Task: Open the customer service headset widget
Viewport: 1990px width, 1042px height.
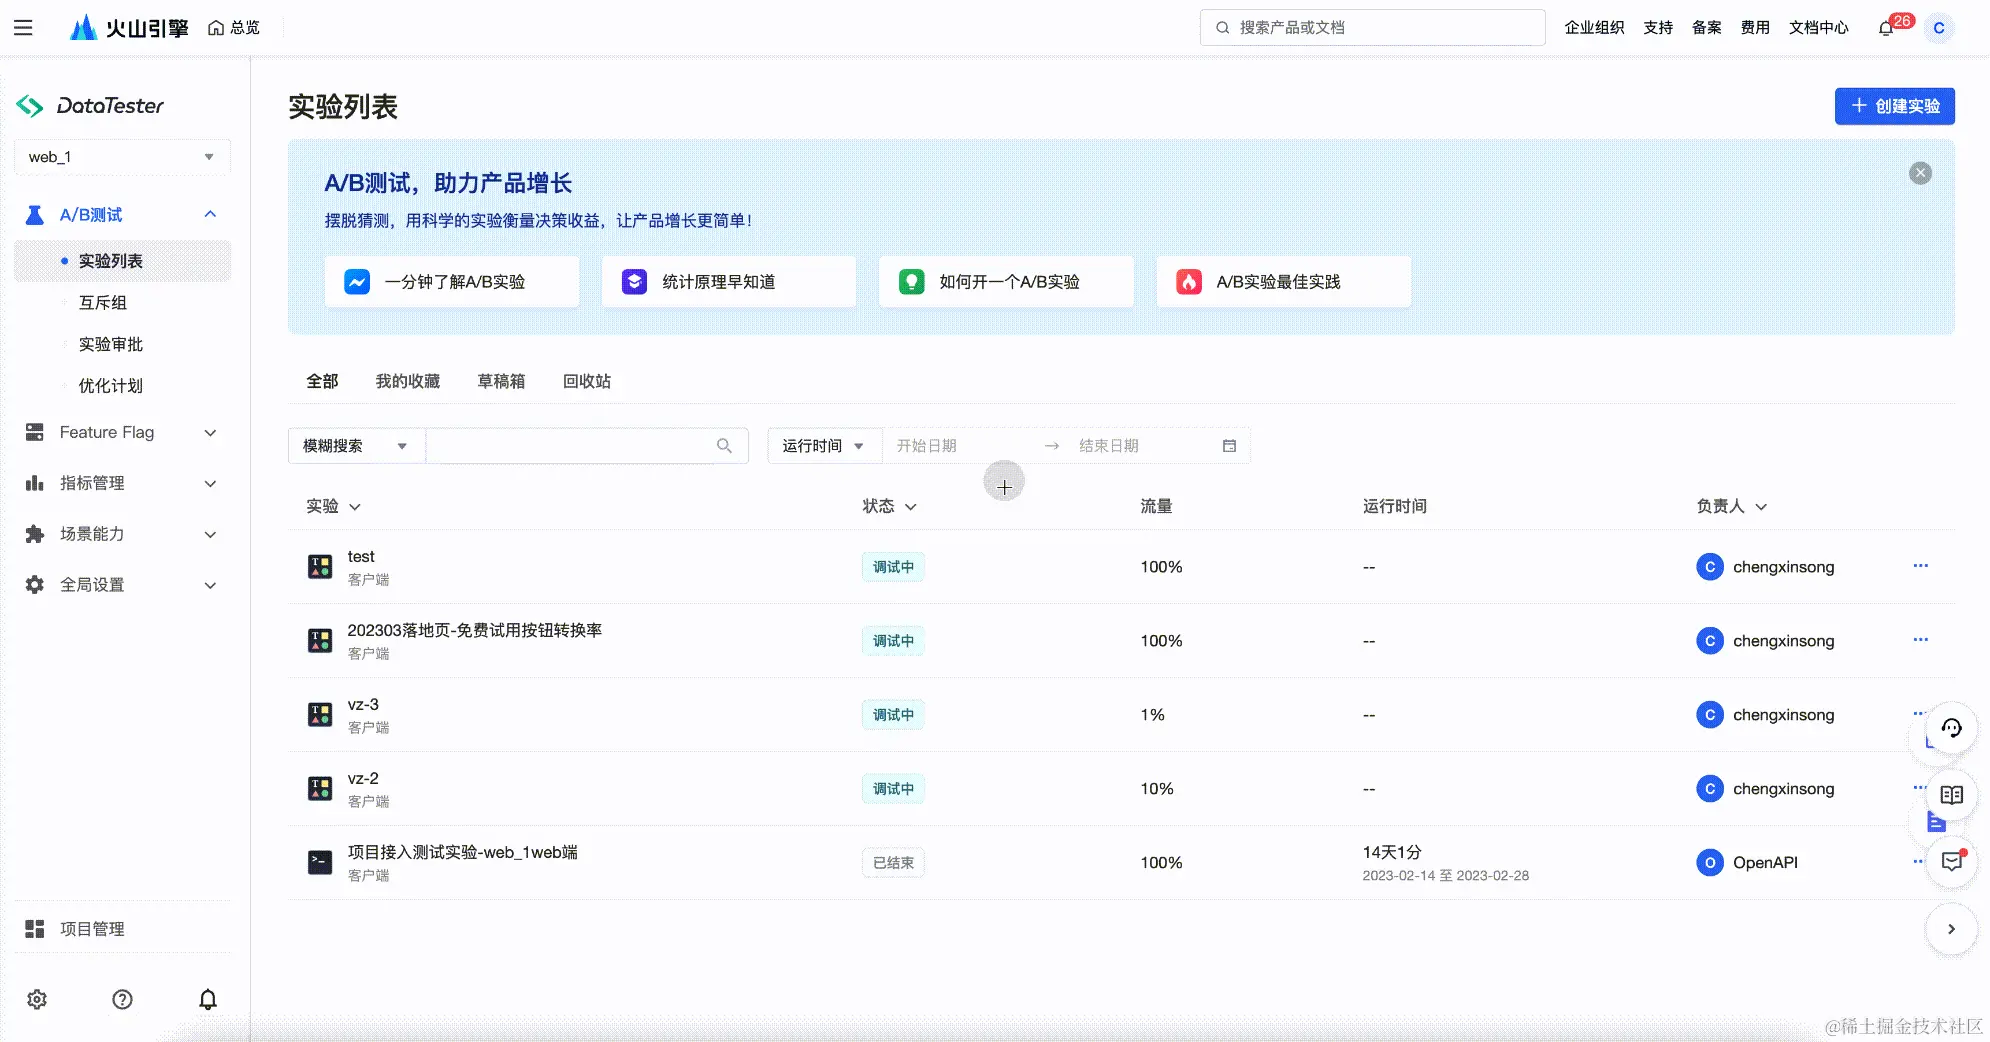Action: 1951,728
